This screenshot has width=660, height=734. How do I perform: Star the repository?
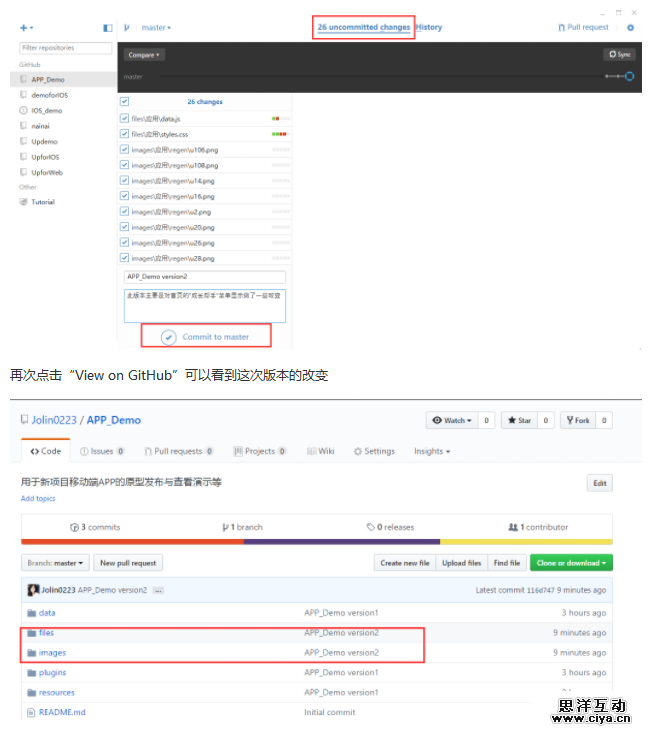(520, 420)
